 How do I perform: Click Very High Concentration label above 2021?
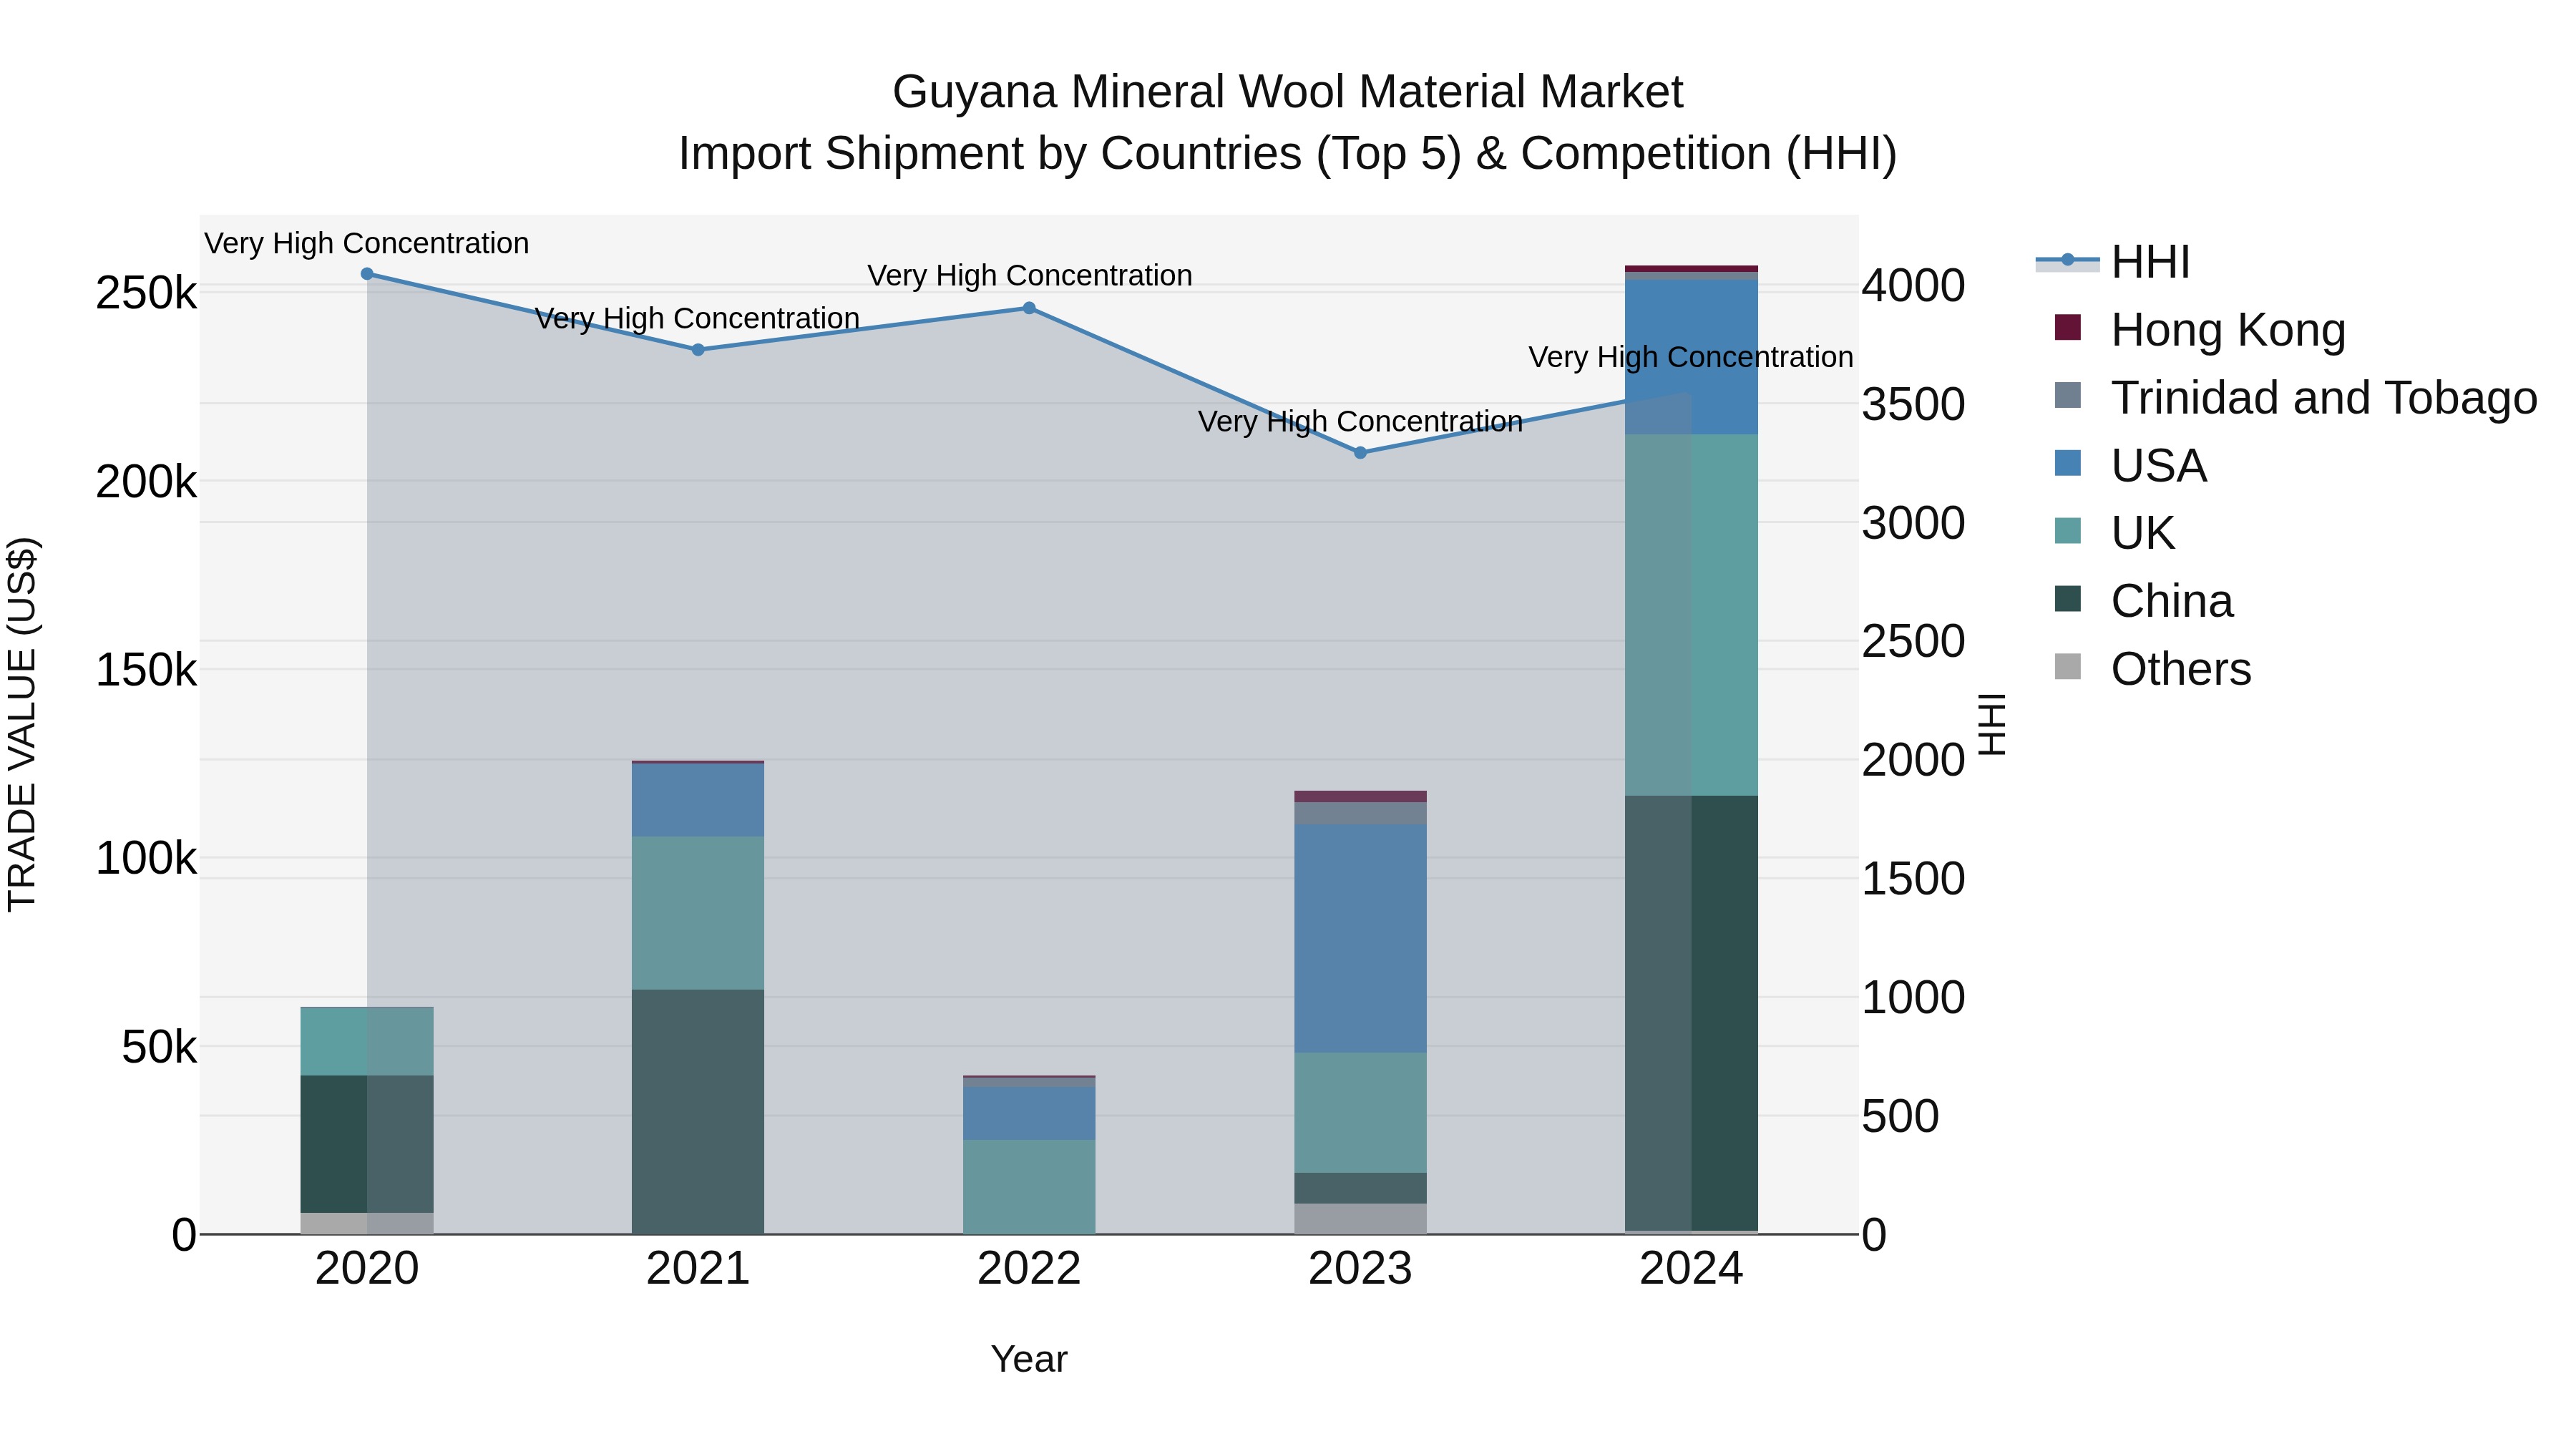click(698, 318)
